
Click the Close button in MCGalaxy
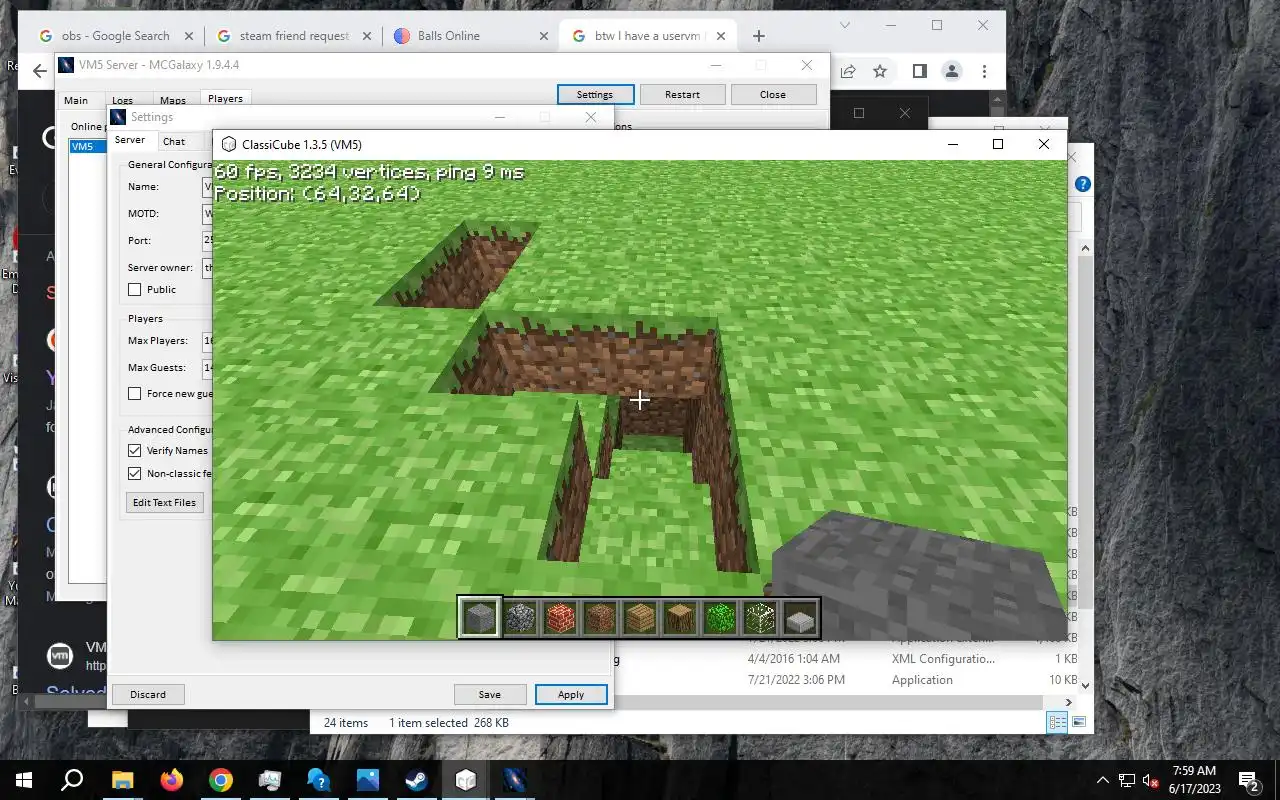(x=773, y=94)
